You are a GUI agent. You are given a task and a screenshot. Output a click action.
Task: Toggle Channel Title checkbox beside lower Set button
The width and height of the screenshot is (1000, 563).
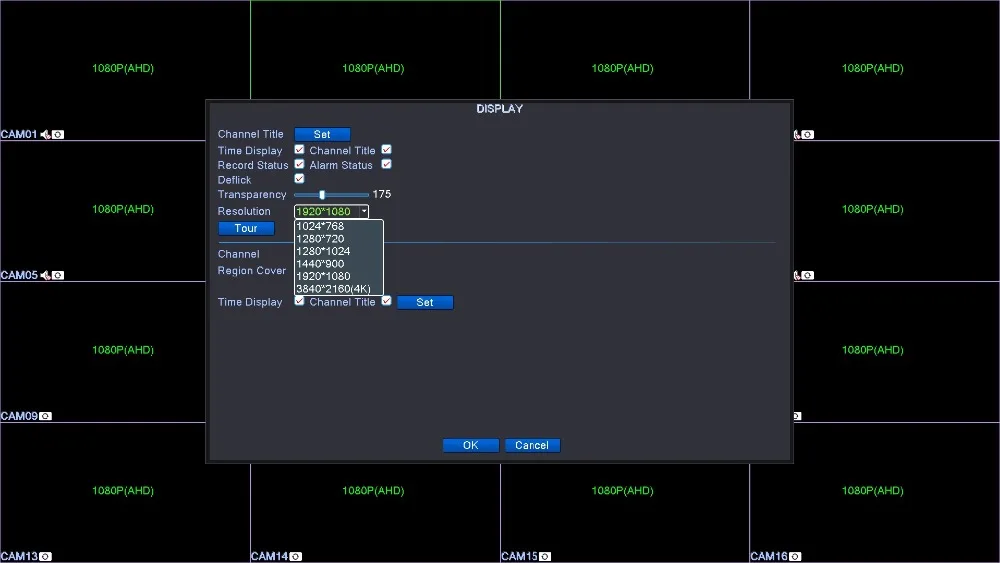[x=386, y=301]
